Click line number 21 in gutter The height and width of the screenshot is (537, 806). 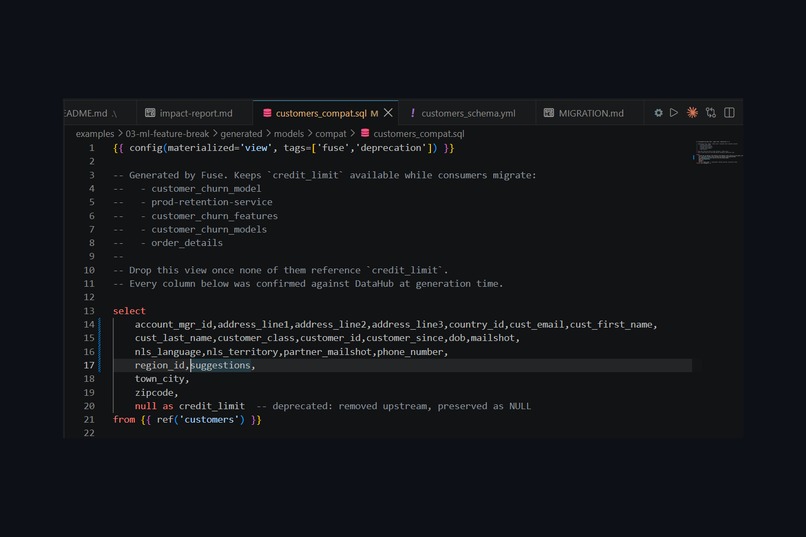(89, 420)
